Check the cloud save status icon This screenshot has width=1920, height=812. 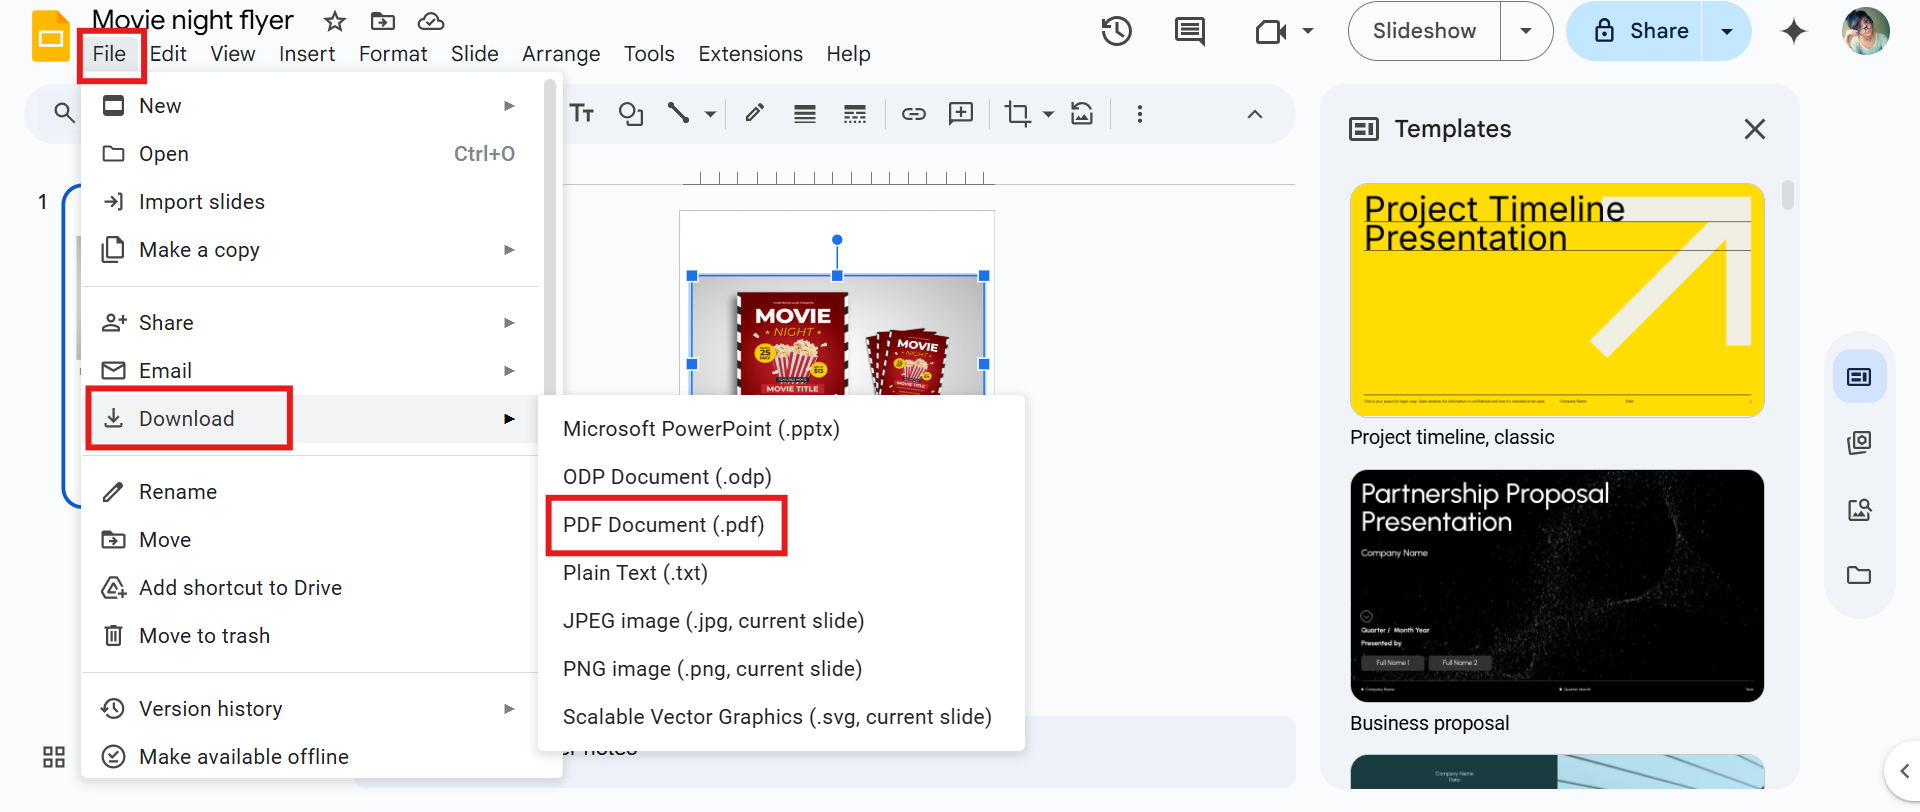[x=431, y=21]
